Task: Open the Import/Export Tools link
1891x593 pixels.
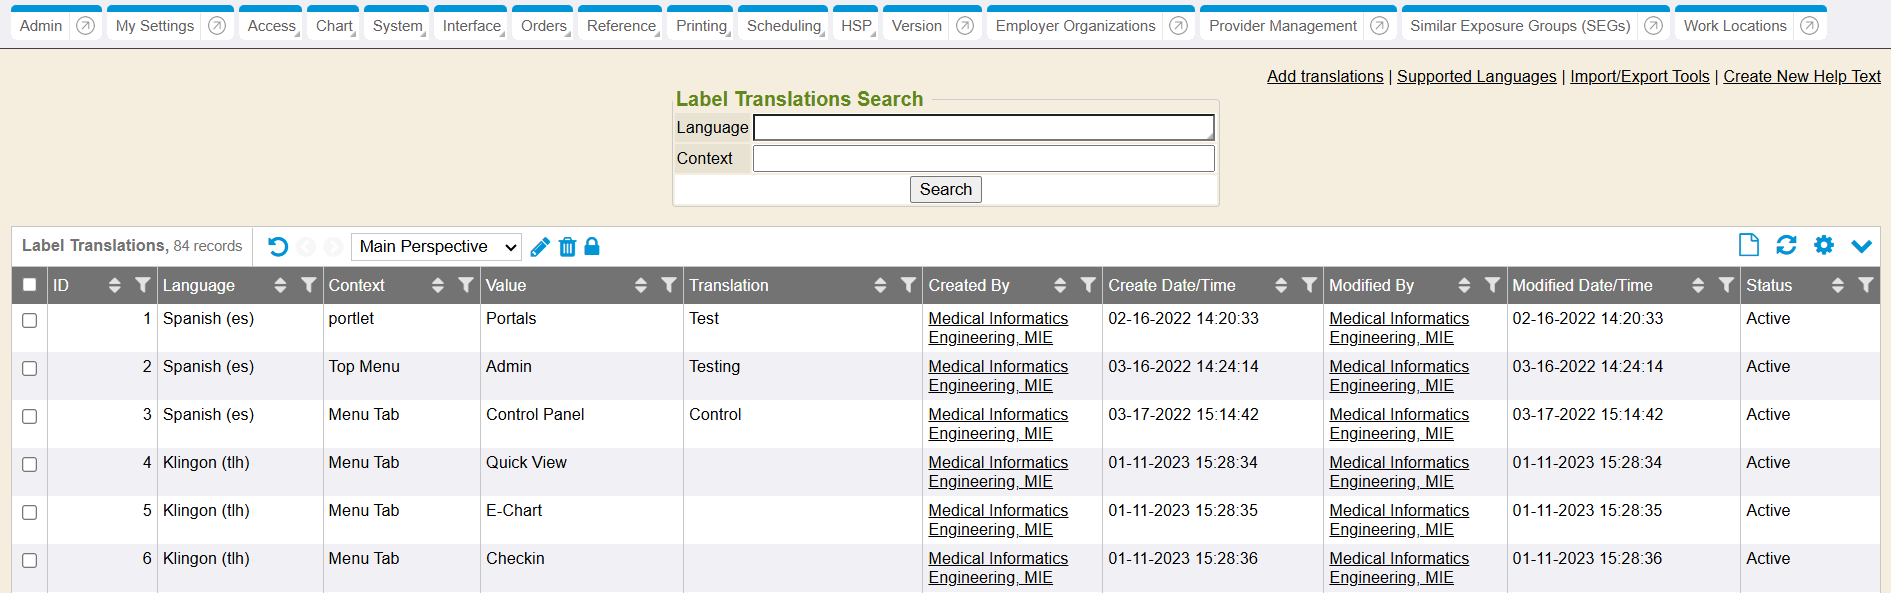Action: [1639, 76]
